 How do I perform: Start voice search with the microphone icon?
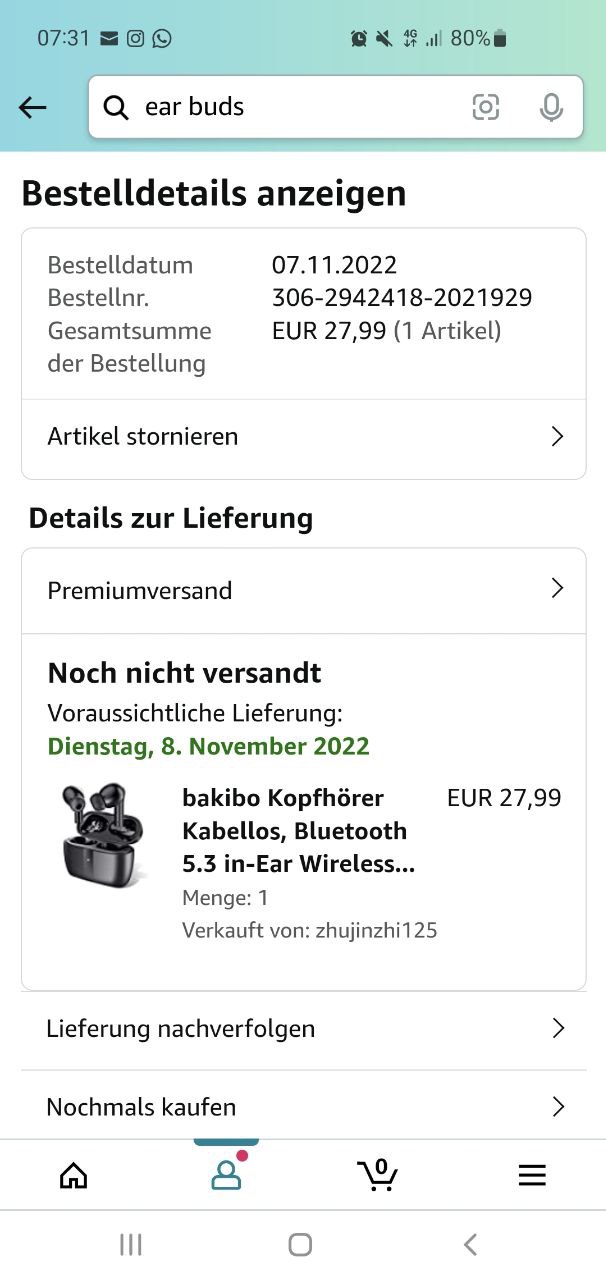click(x=550, y=108)
